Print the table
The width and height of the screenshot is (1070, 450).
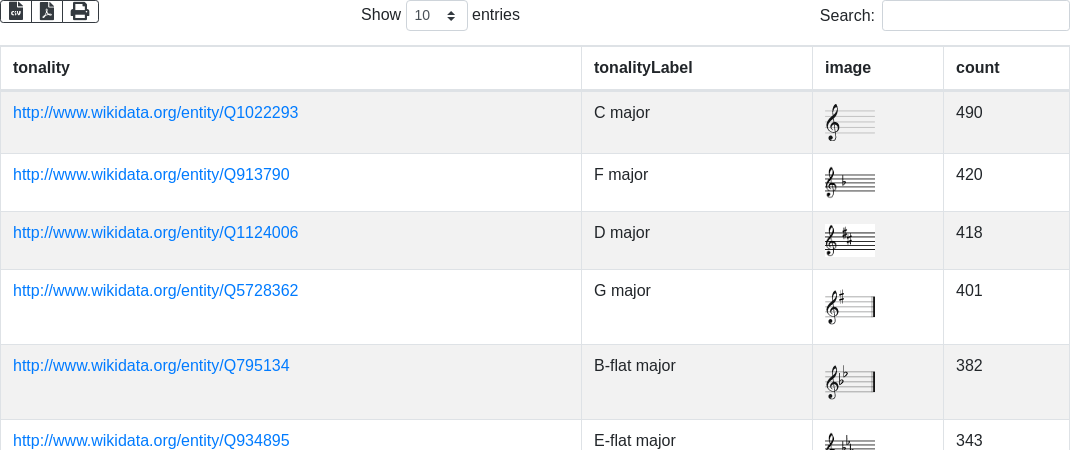(80, 11)
